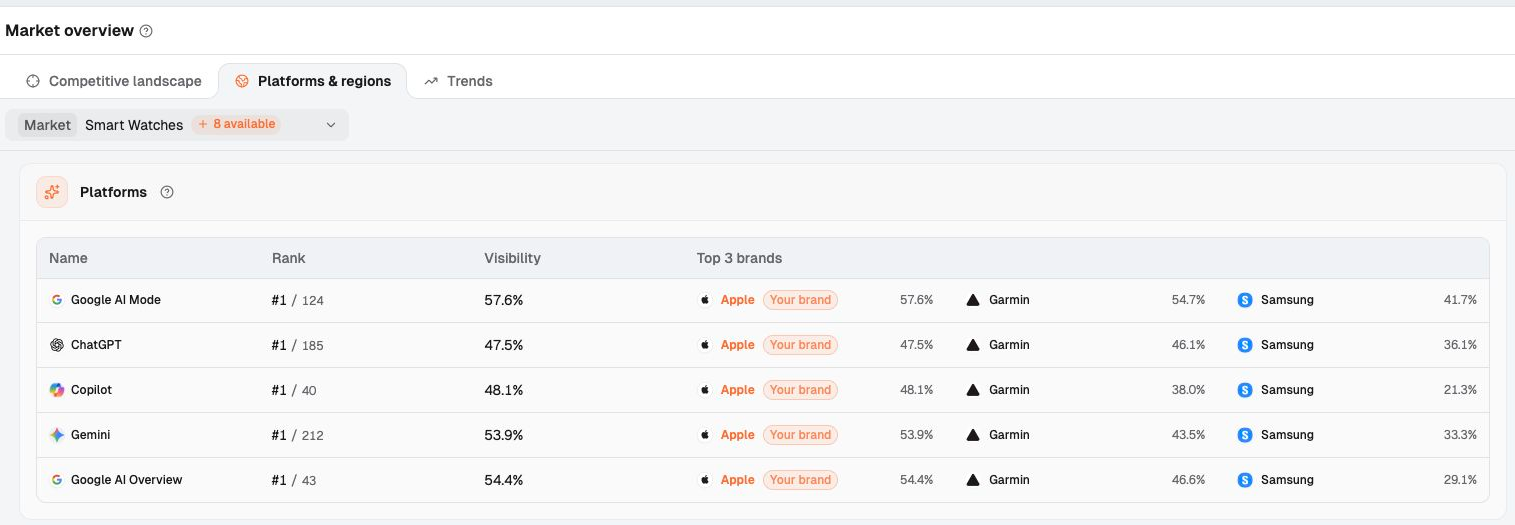Select the Platforms & regions tab

[313, 81]
